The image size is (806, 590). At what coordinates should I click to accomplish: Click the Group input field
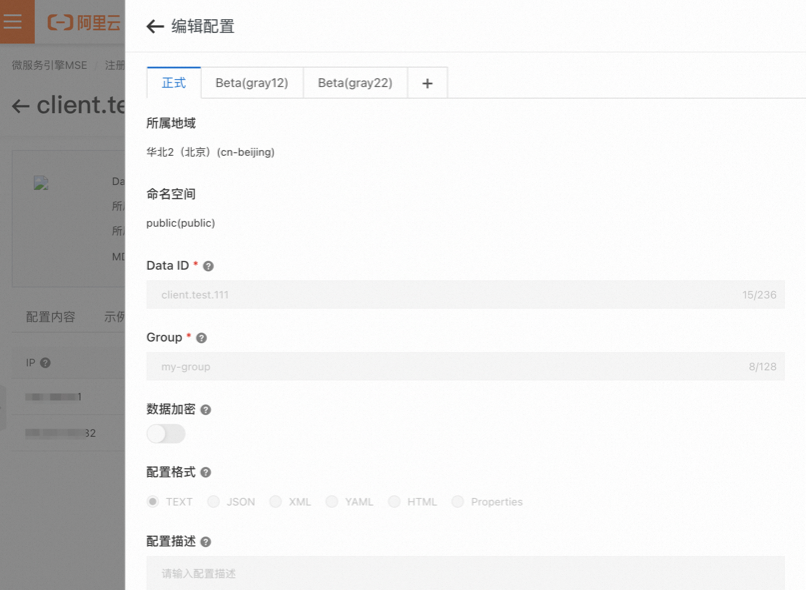pos(465,366)
